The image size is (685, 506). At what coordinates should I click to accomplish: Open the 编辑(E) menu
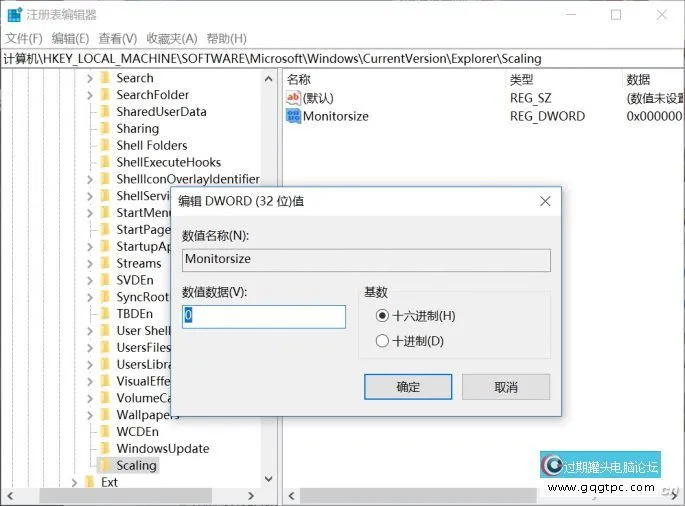click(70, 39)
